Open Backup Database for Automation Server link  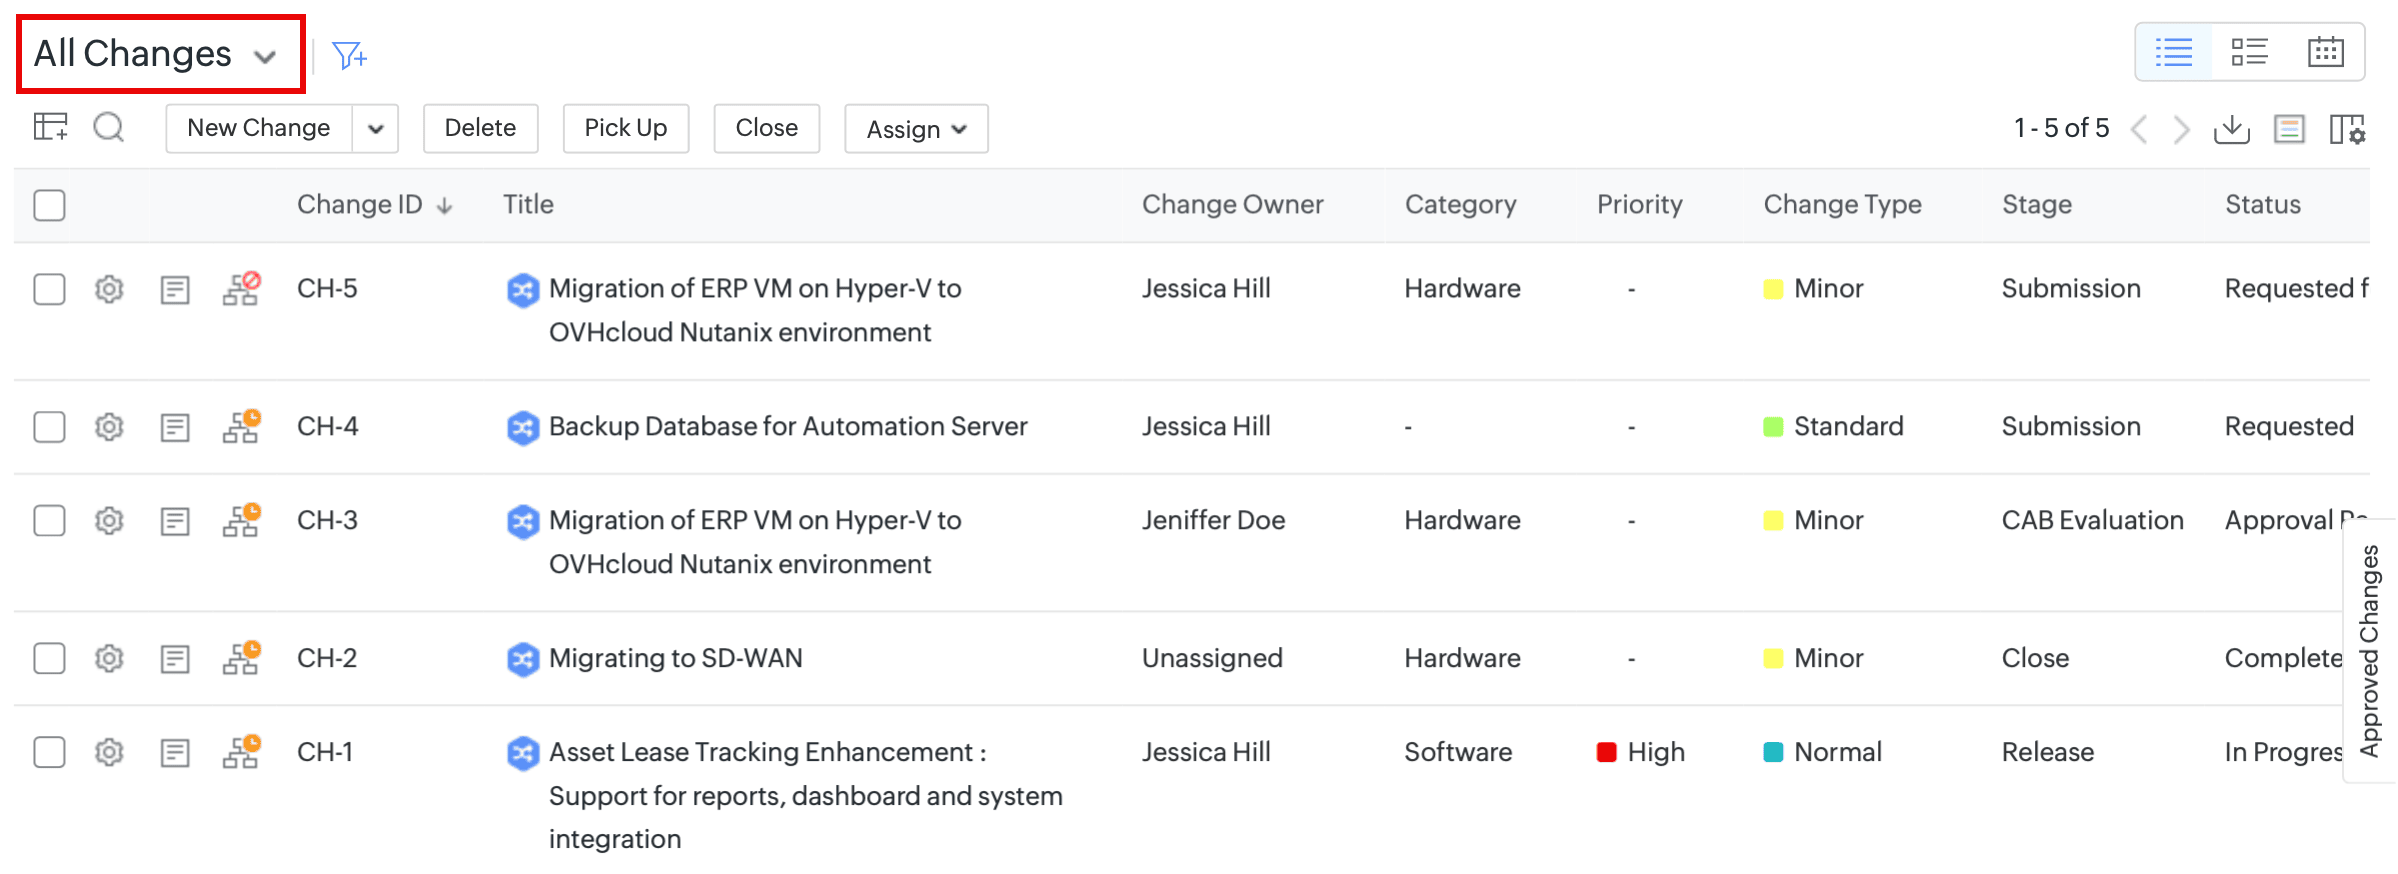click(787, 427)
